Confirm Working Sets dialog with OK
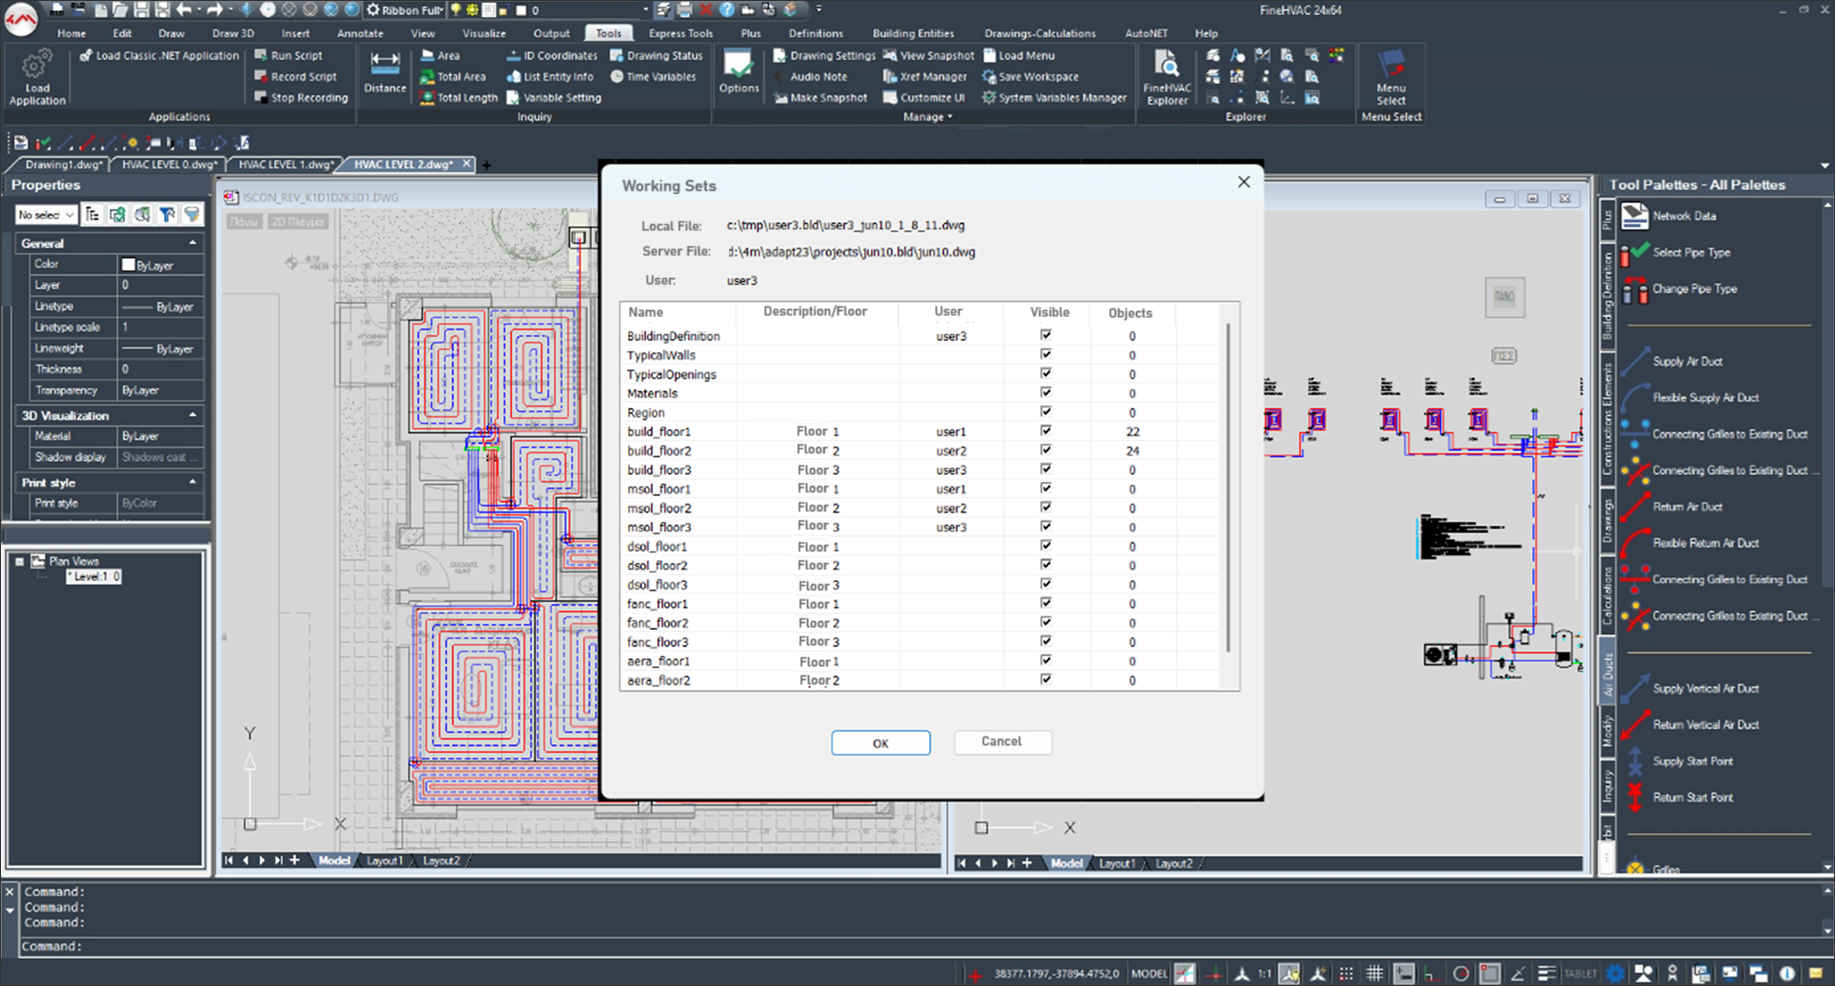 click(x=880, y=743)
